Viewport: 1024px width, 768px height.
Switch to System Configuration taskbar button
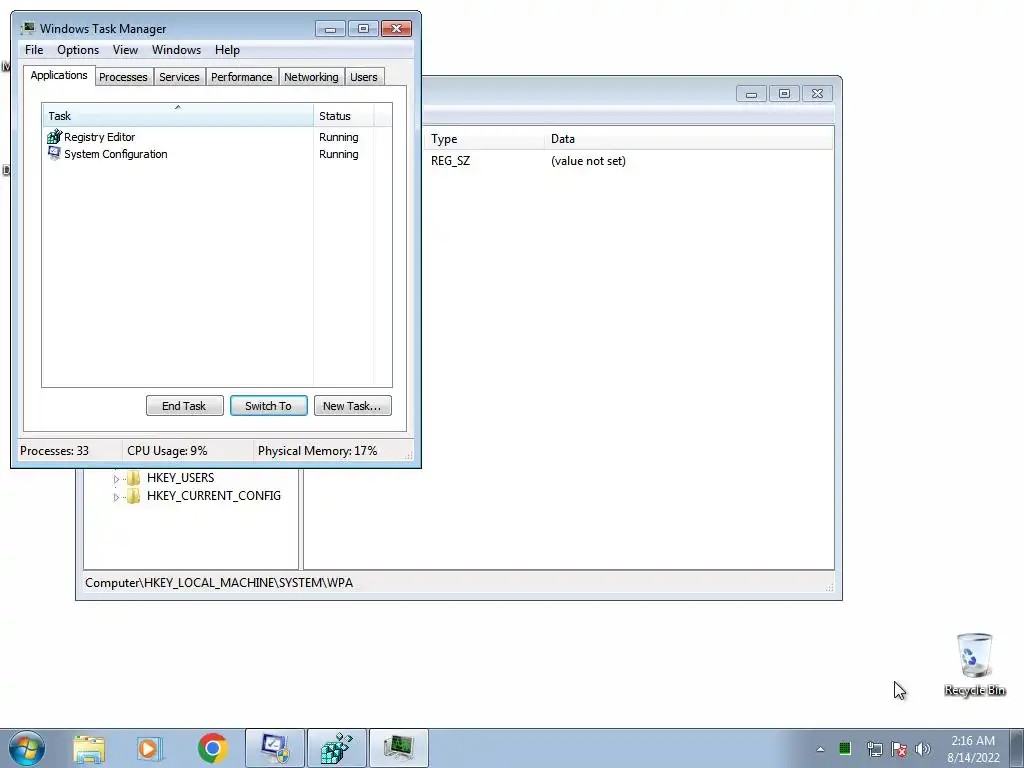point(275,748)
